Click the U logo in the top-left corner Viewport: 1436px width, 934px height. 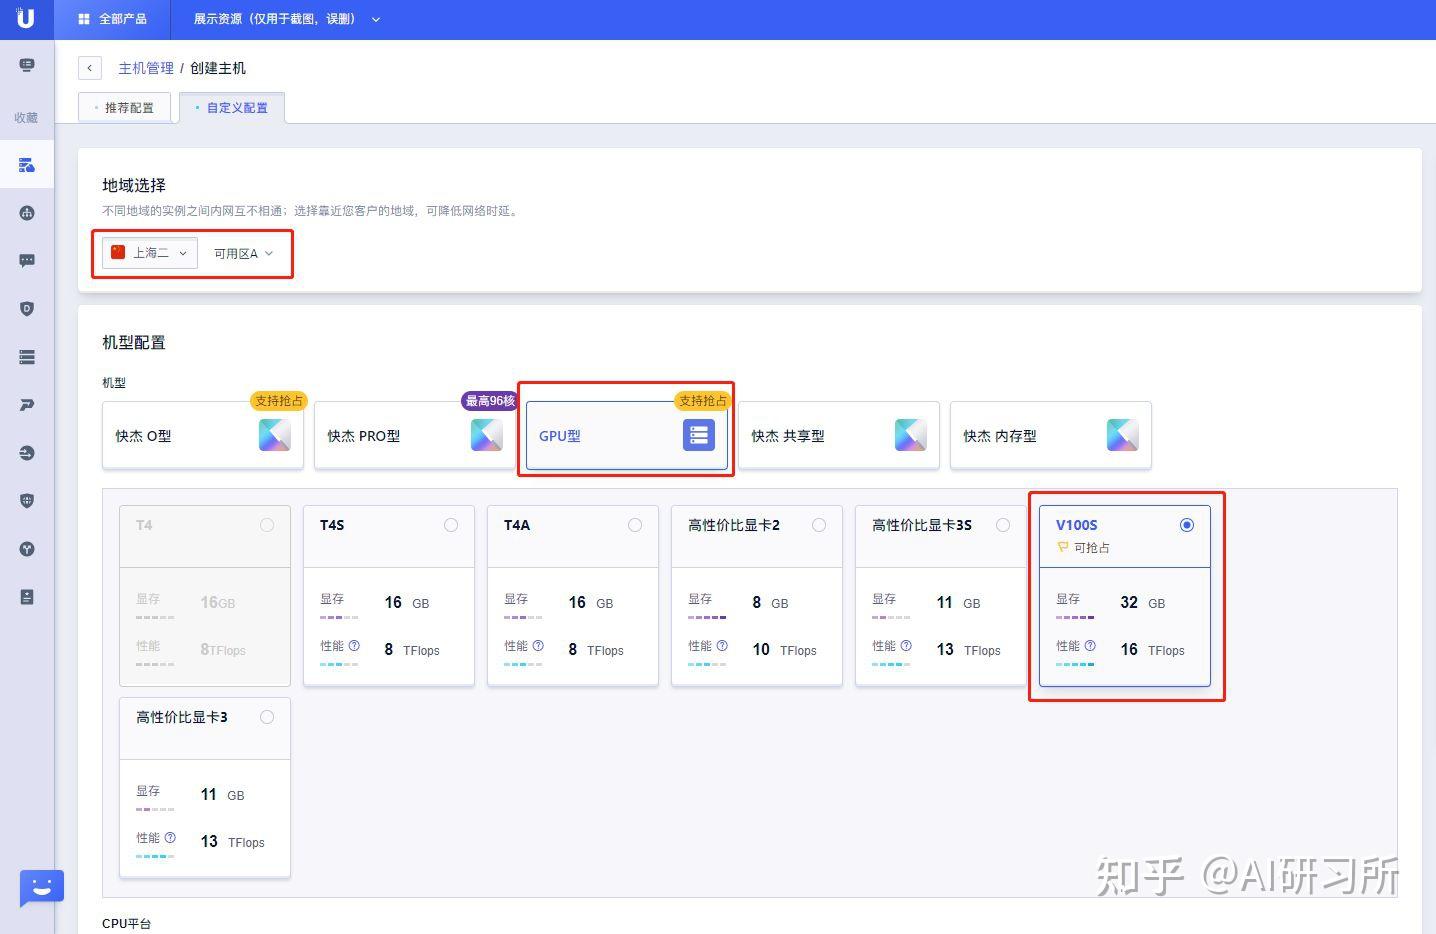[x=26, y=18]
